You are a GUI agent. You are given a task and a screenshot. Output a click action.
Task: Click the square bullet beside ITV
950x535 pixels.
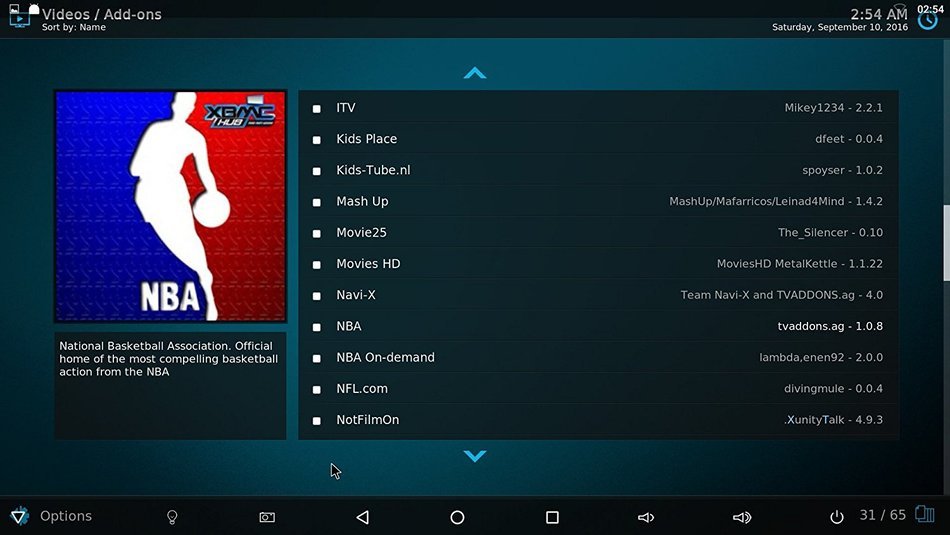[x=316, y=109]
